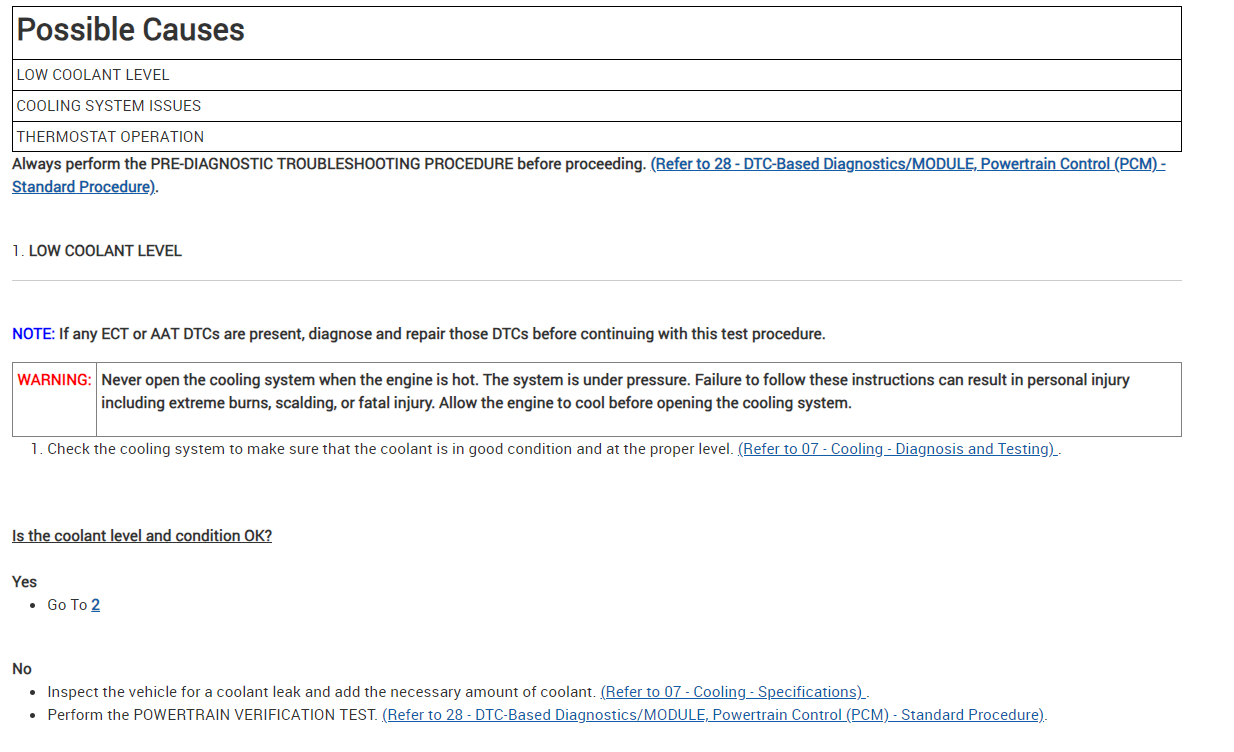Image resolution: width=1234 pixels, height=752 pixels.
Task: Click the warning text about hot engine
Action: 615,391
